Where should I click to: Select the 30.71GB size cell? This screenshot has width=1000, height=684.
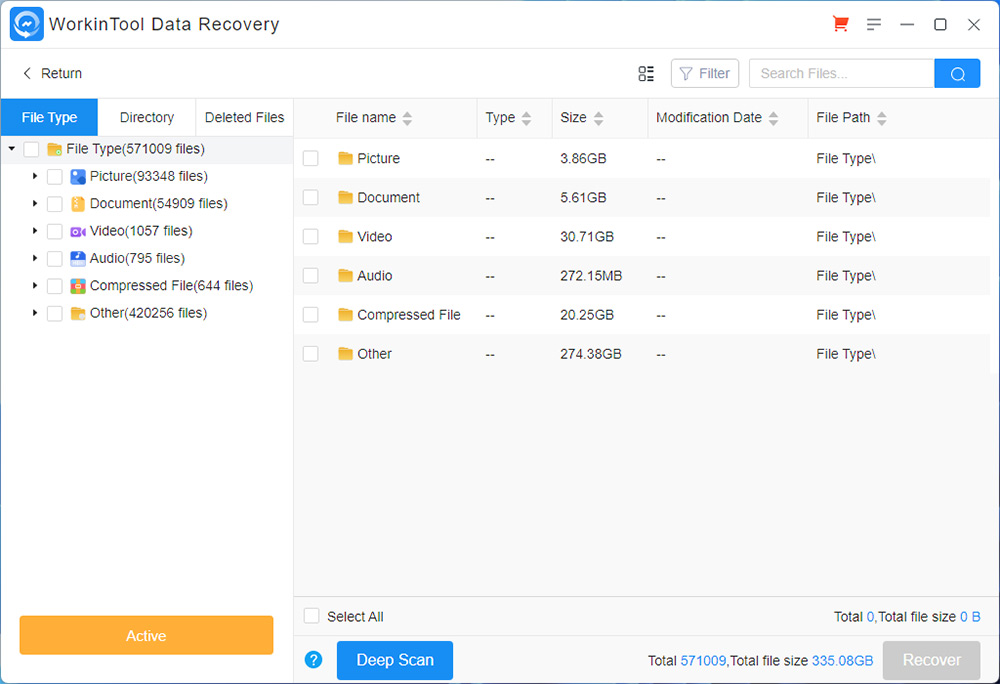[587, 236]
